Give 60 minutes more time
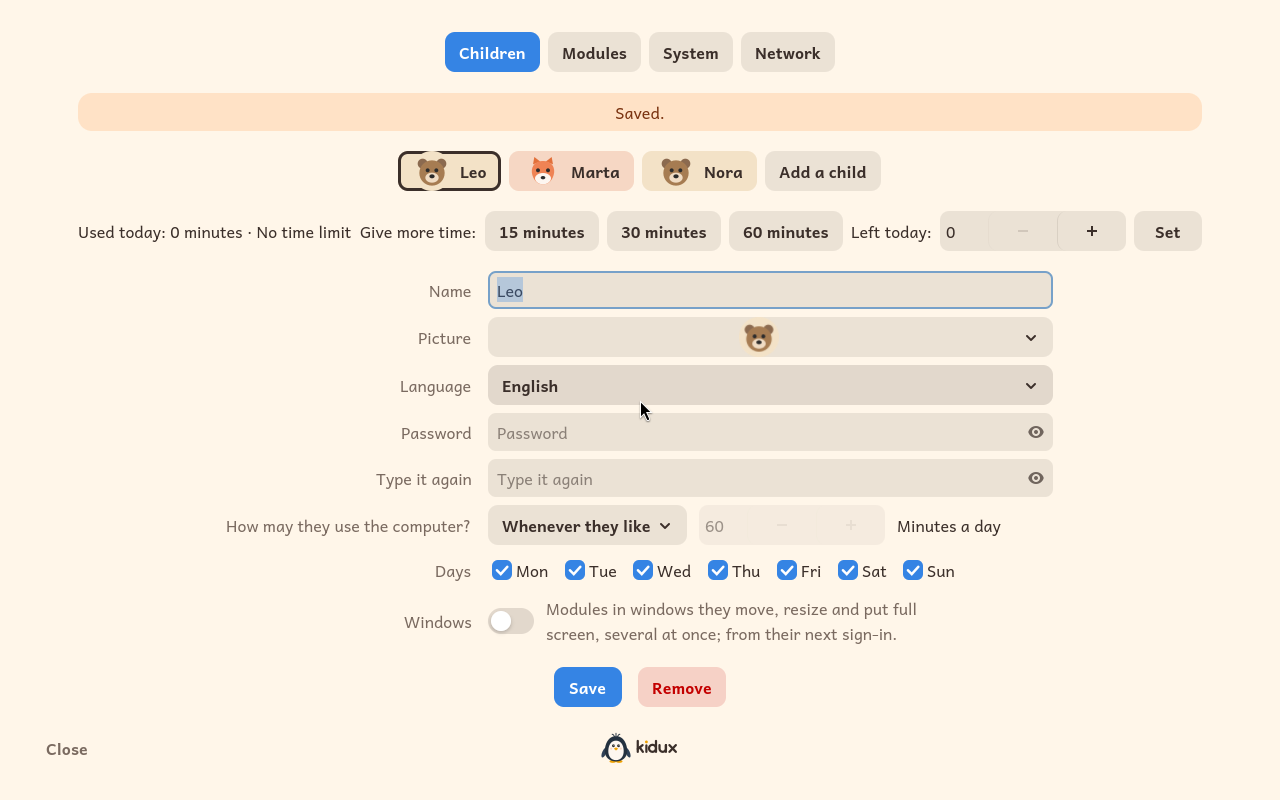The width and height of the screenshot is (1280, 800). 786,231
